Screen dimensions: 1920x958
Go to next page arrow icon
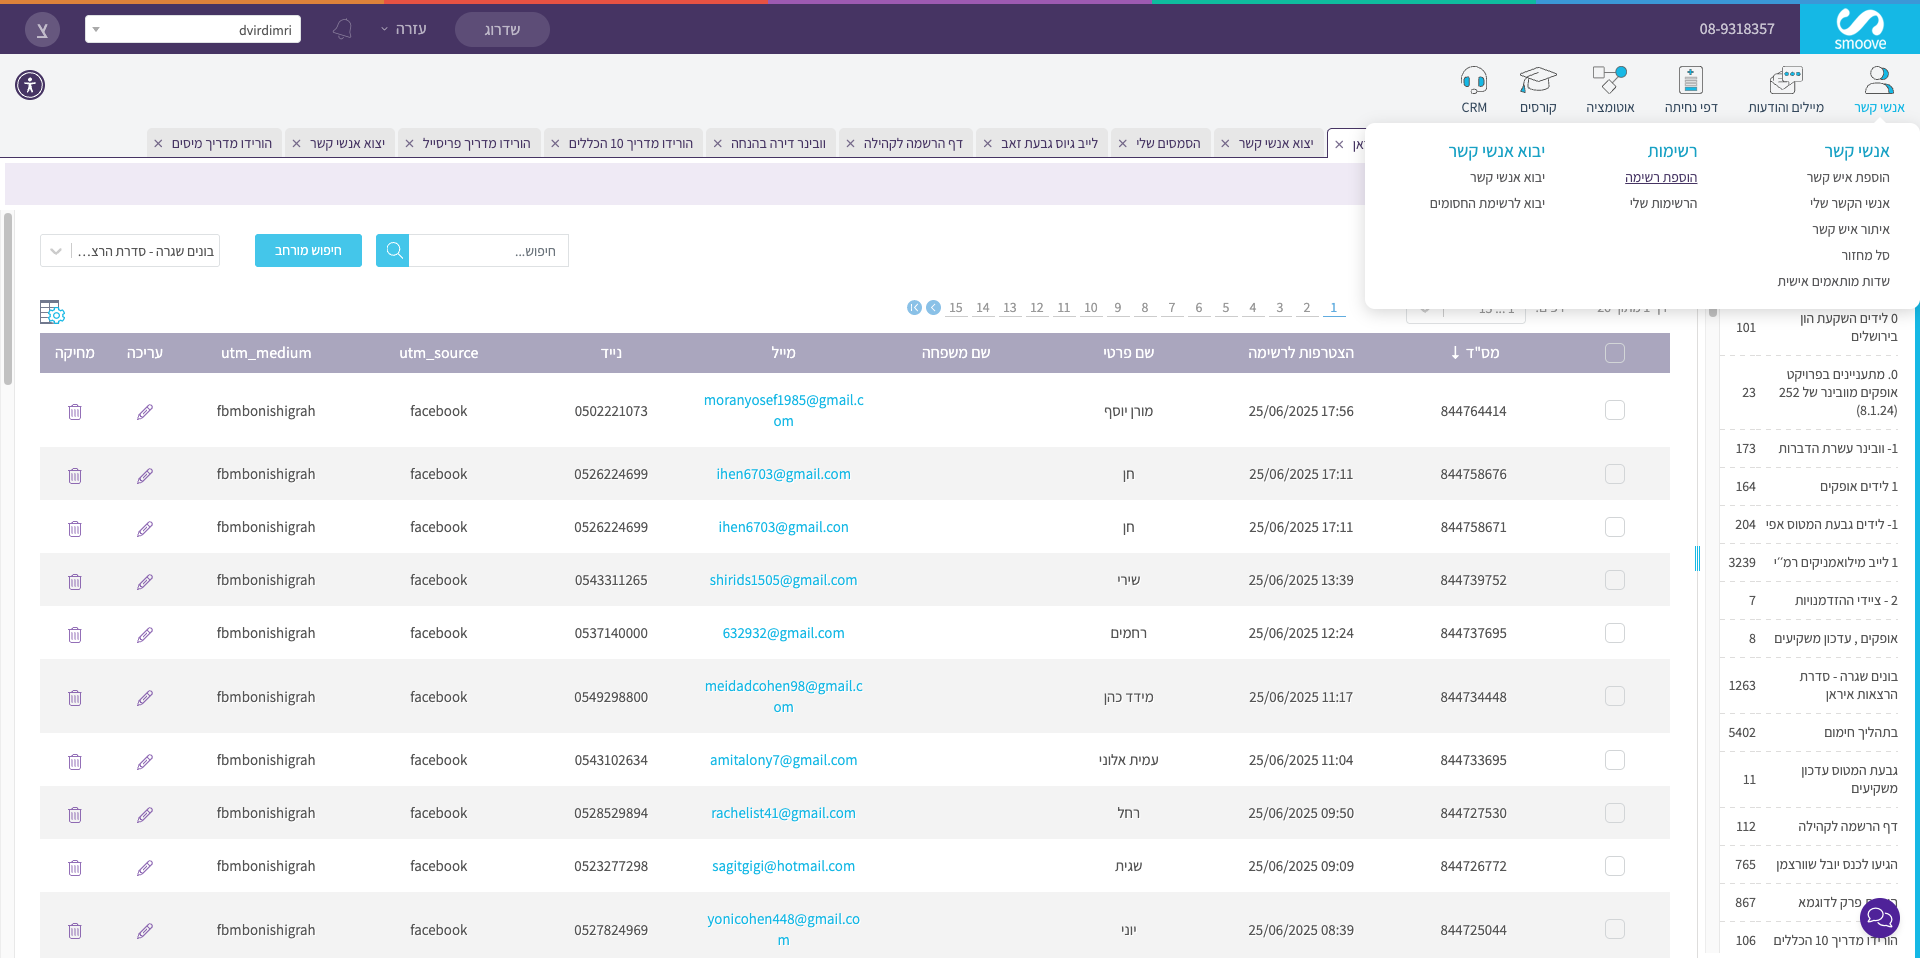coord(933,308)
